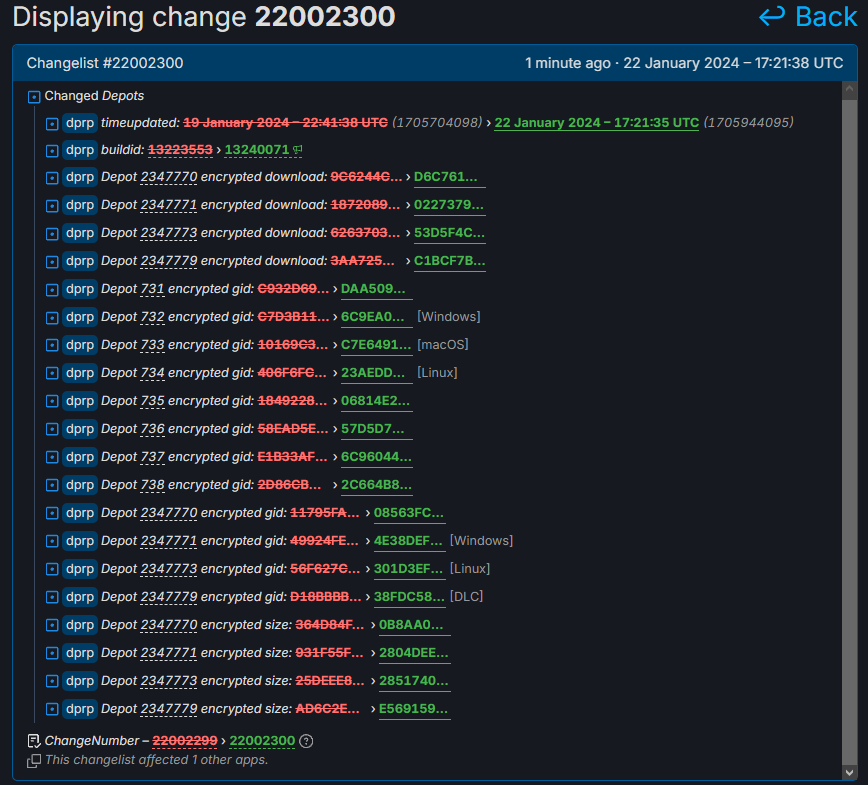Open new buildid link 13240071
Screen dimensions: 868x785
[257, 150]
